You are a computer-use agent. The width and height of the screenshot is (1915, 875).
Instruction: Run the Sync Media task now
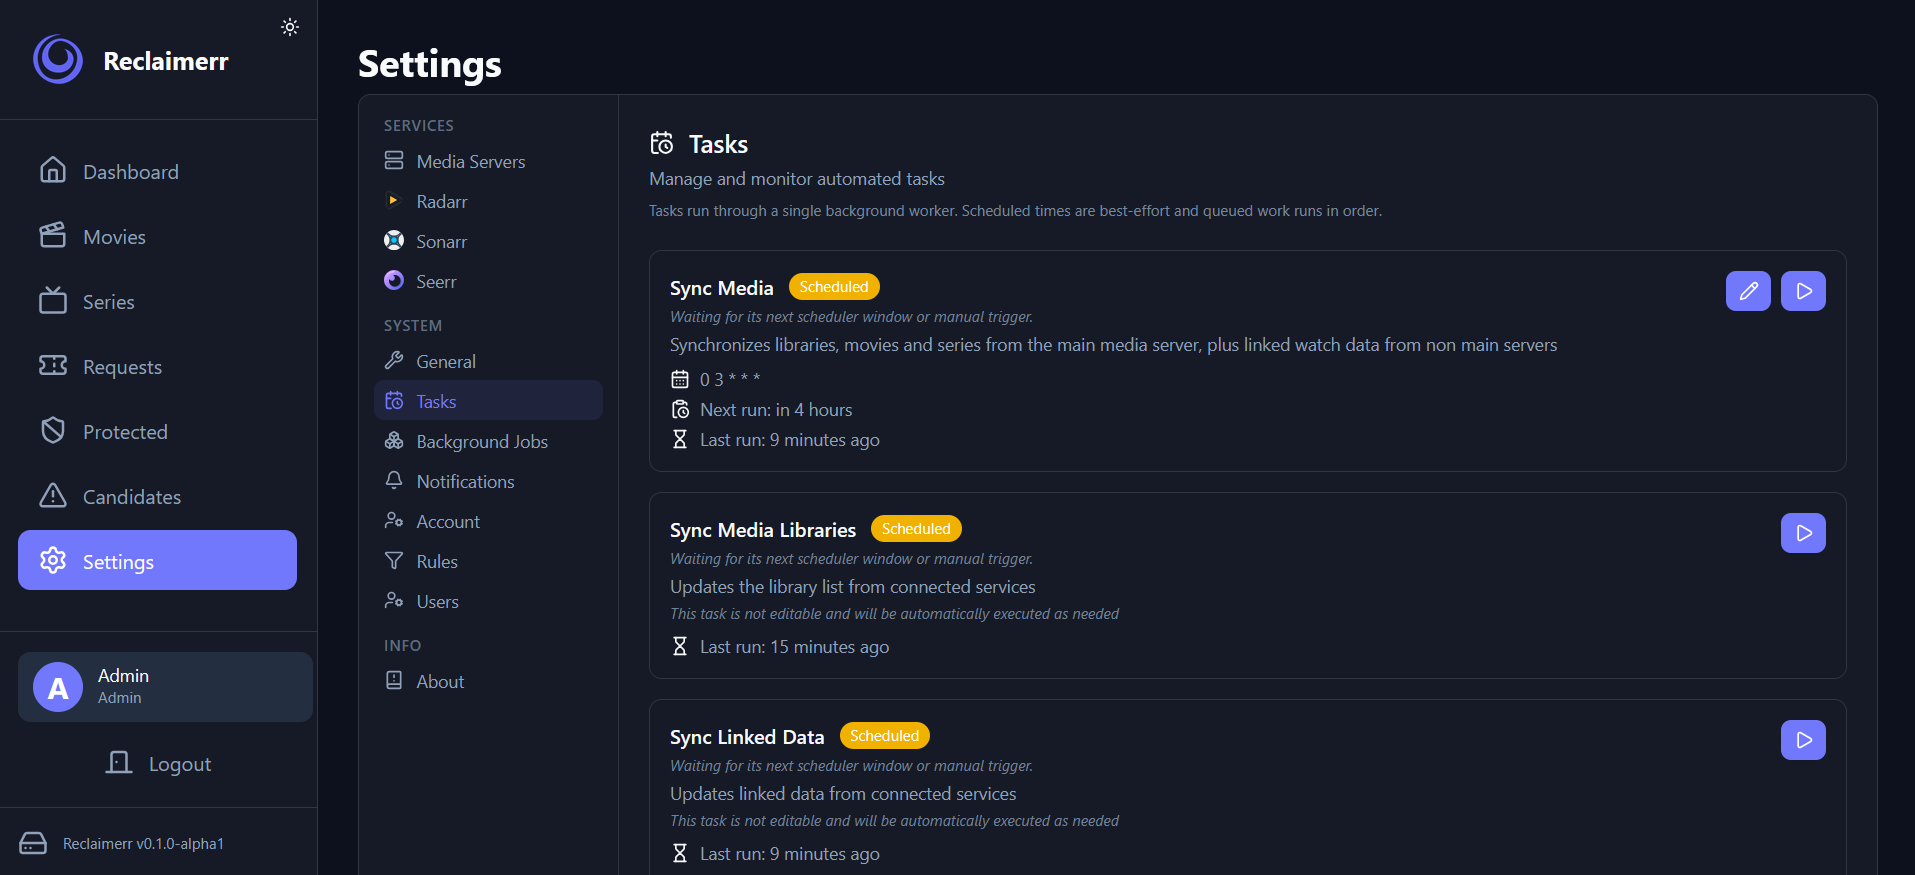(x=1803, y=291)
